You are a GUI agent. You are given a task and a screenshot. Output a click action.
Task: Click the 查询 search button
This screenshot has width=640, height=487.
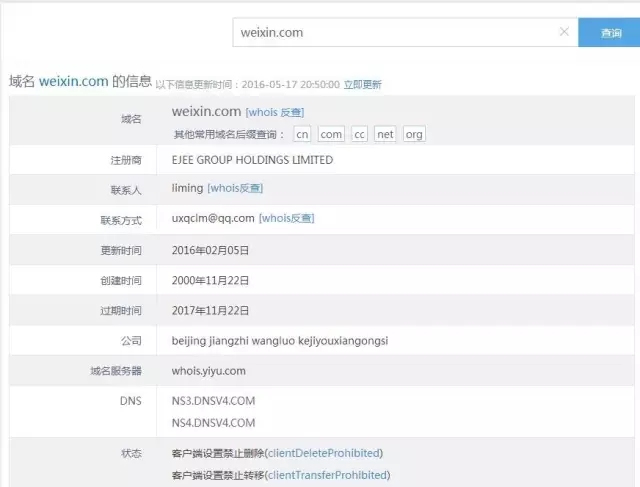(x=610, y=33)
